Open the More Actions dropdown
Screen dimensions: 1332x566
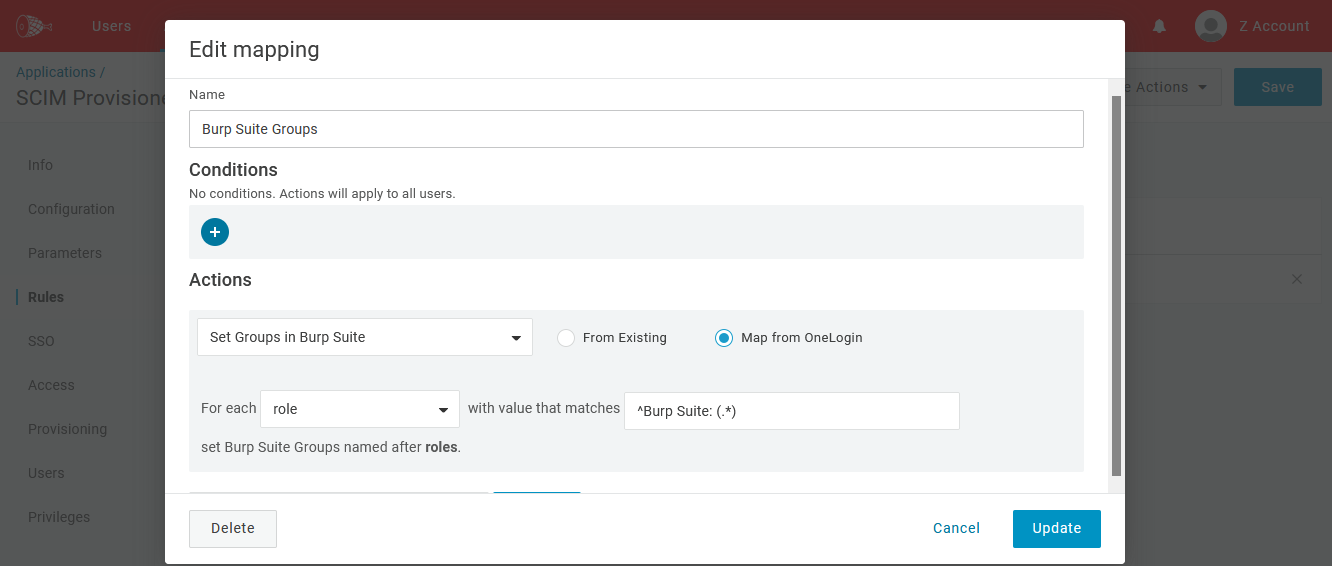(1170, 87)
